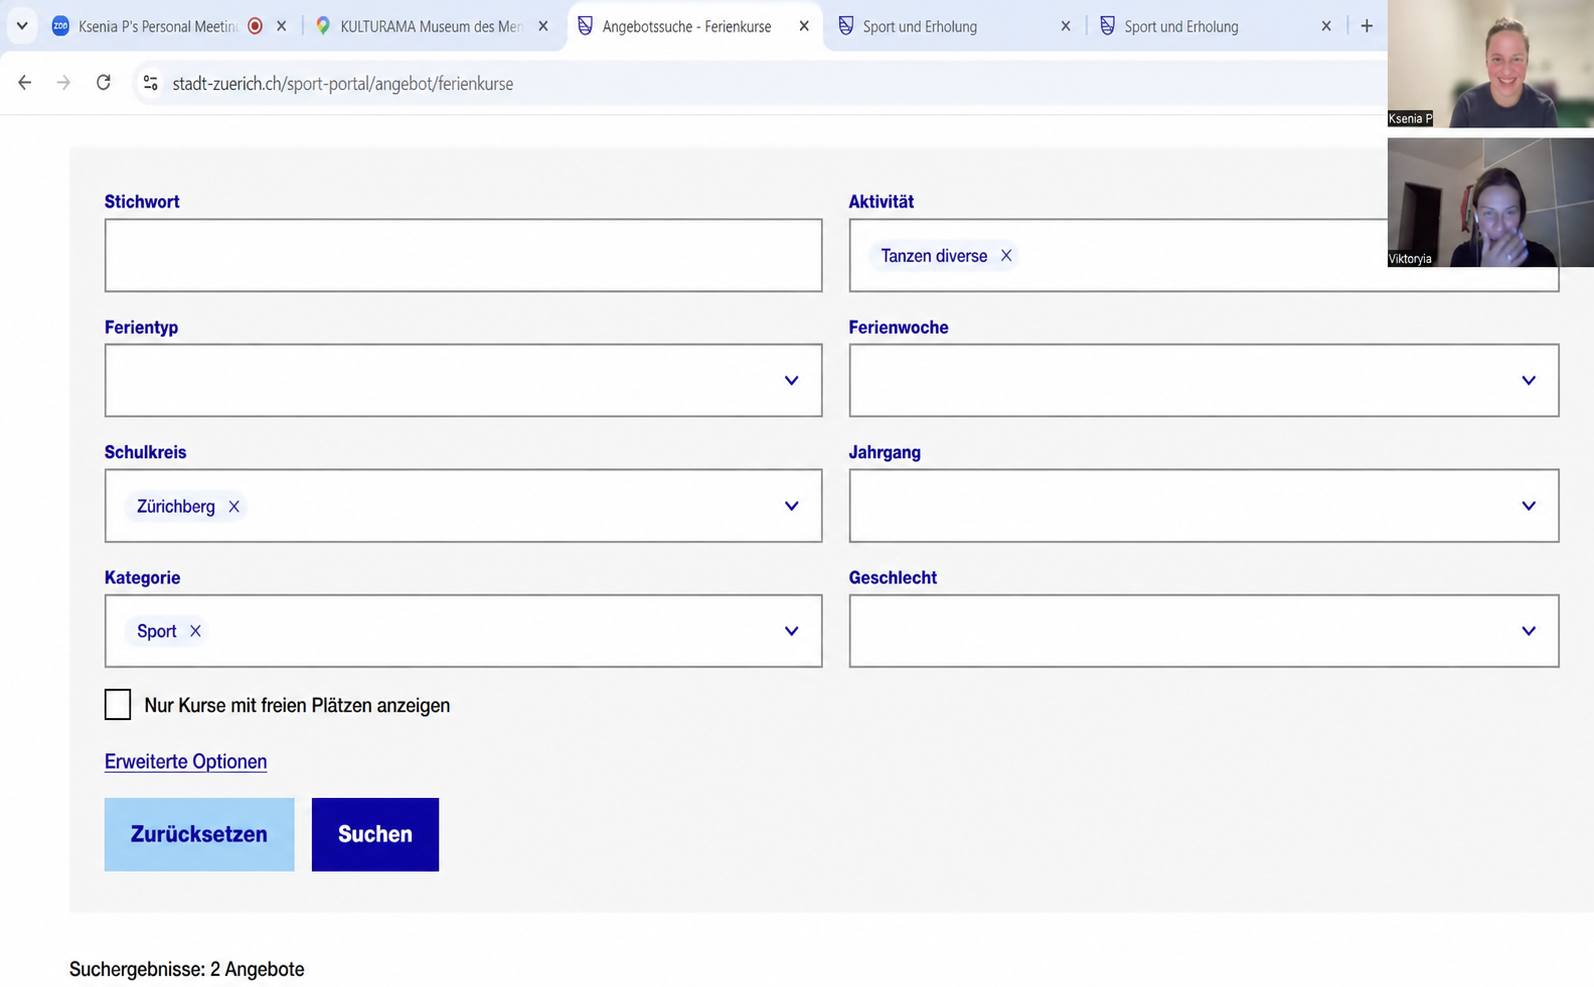
Task: Remove the Zürichberg Schulkreis tag
Action: click(x=234, y=506)
